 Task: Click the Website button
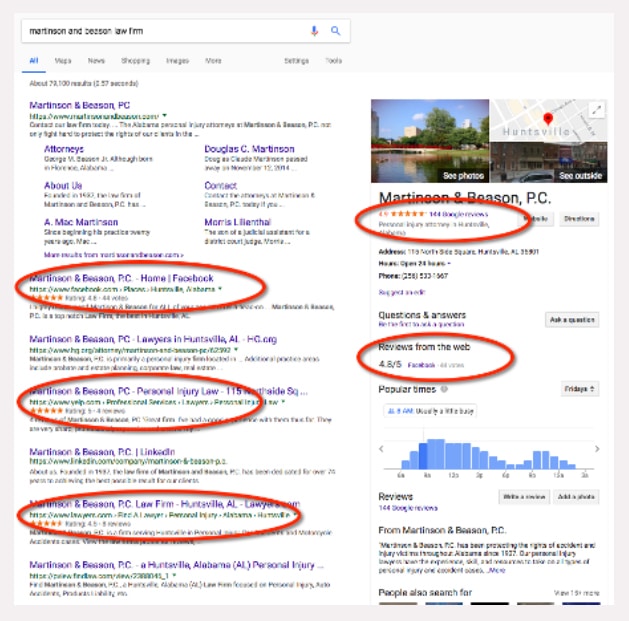point(537,219)
